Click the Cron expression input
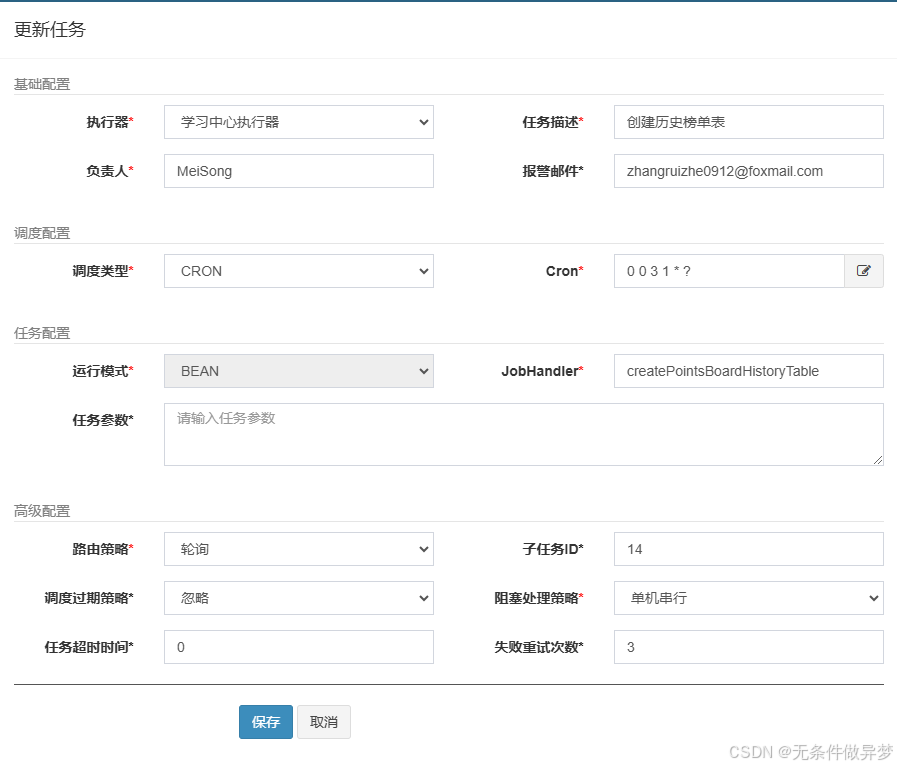The width and height of the screenshot is (897, 767). coord(729,271)
